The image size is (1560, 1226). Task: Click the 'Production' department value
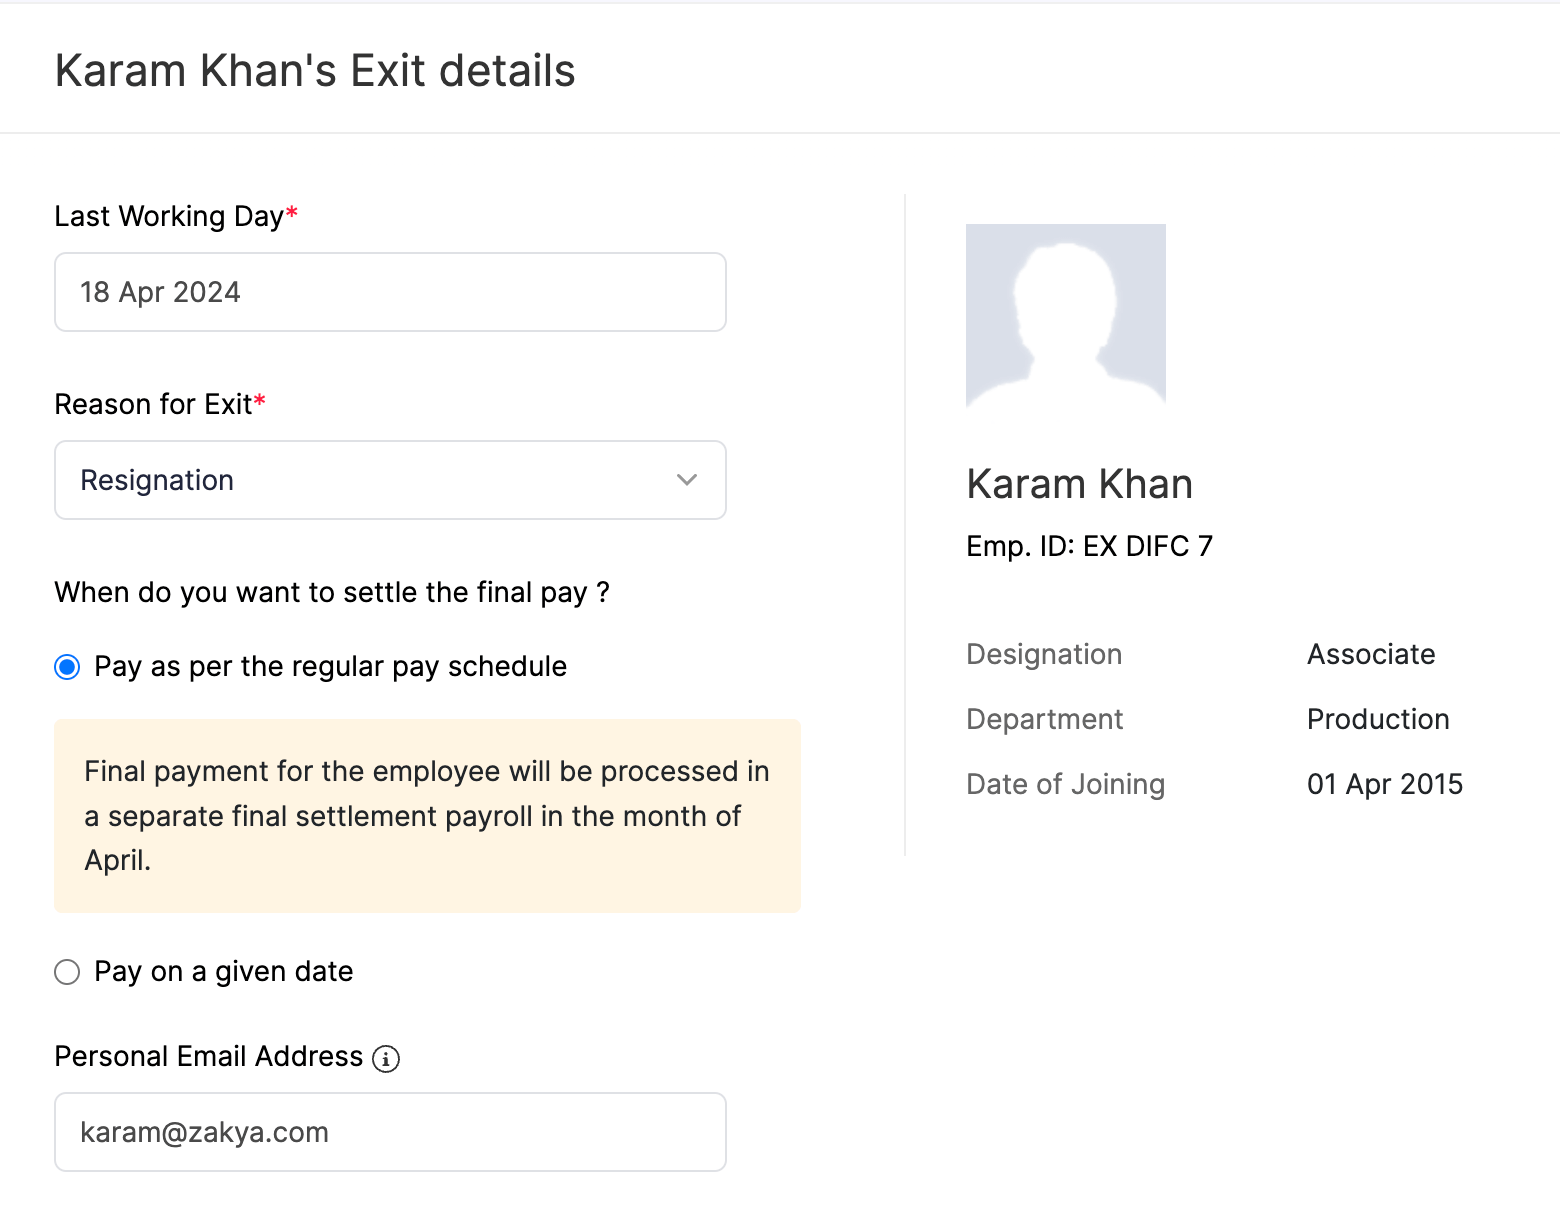tap(1378, 719)
